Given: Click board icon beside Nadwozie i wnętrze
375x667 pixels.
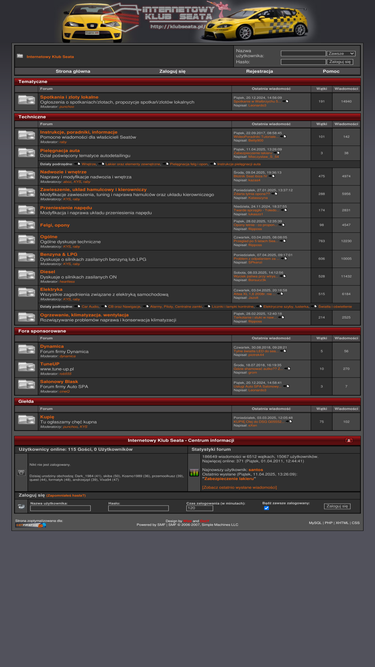Looking at the screenshot, I should tap(26, 175).
